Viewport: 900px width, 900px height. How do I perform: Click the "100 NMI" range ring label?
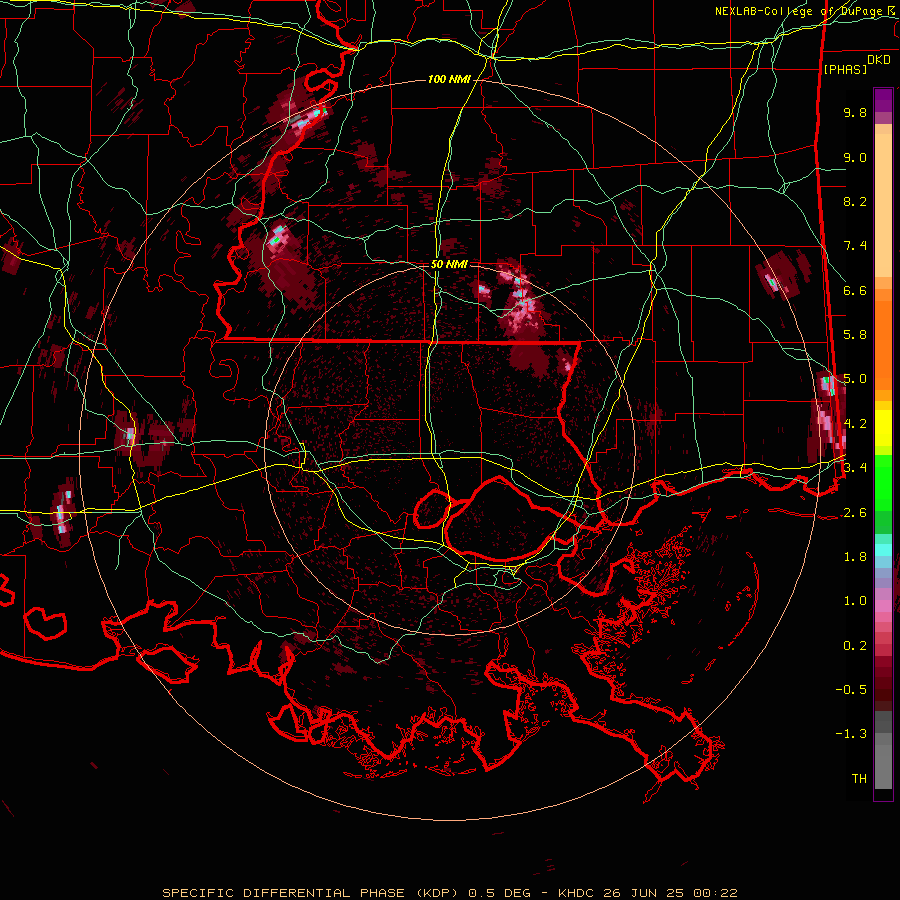448,79
